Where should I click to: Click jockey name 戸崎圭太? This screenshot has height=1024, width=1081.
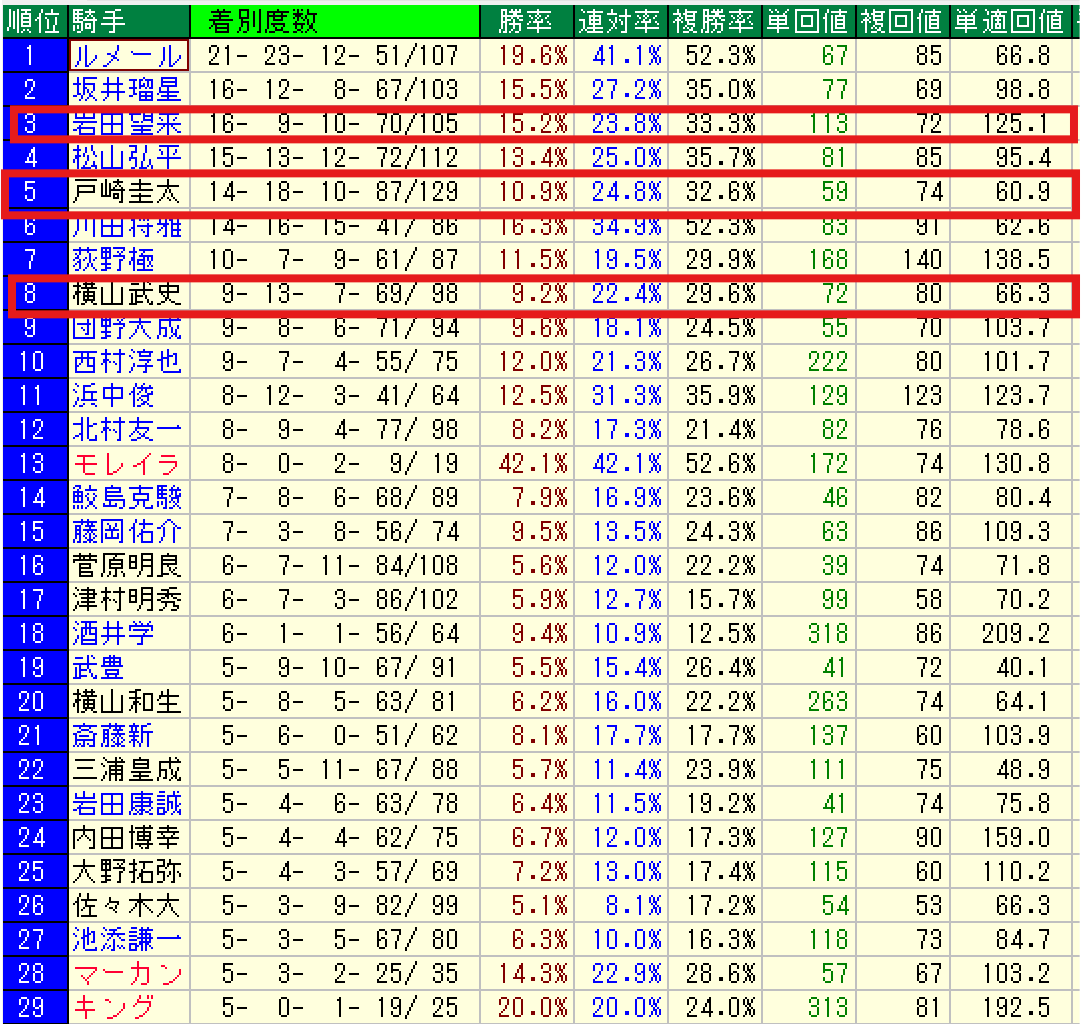(126, 191)
